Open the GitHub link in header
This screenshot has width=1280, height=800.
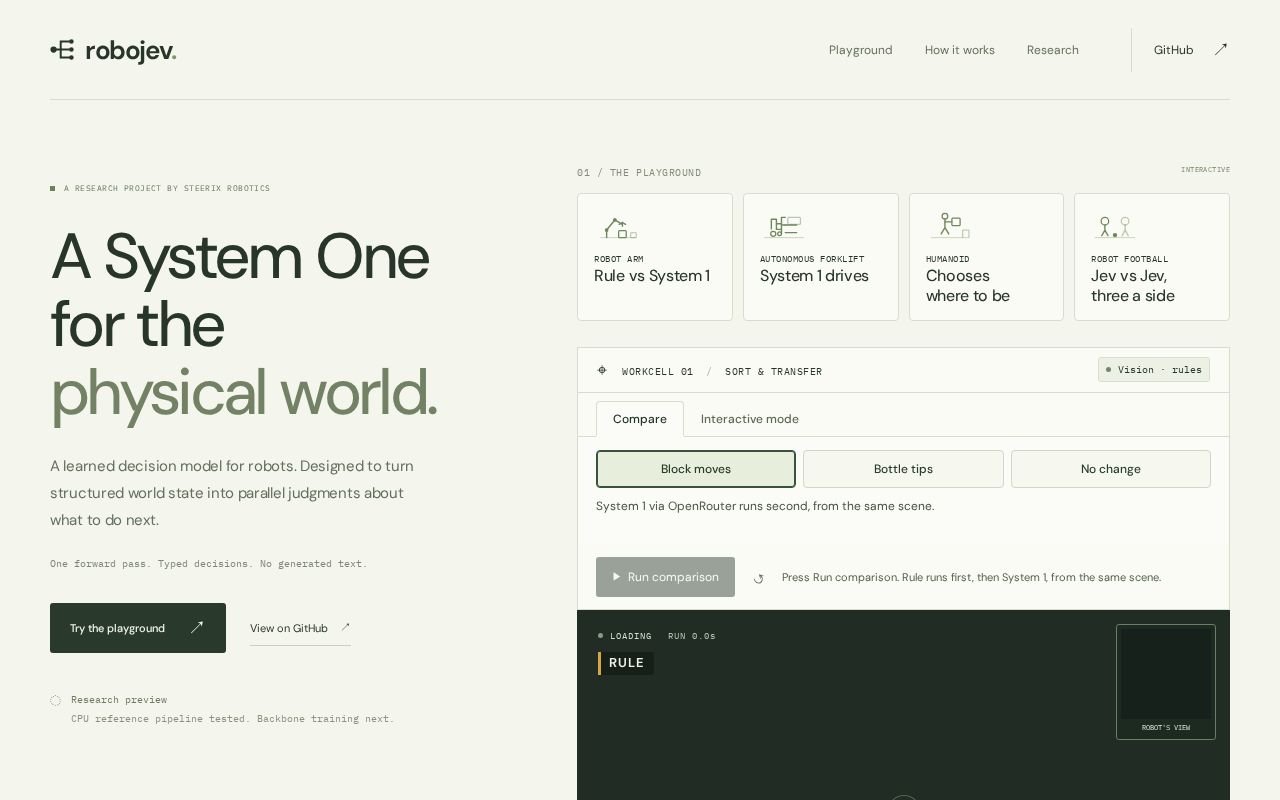click(x=1190, y=50)
